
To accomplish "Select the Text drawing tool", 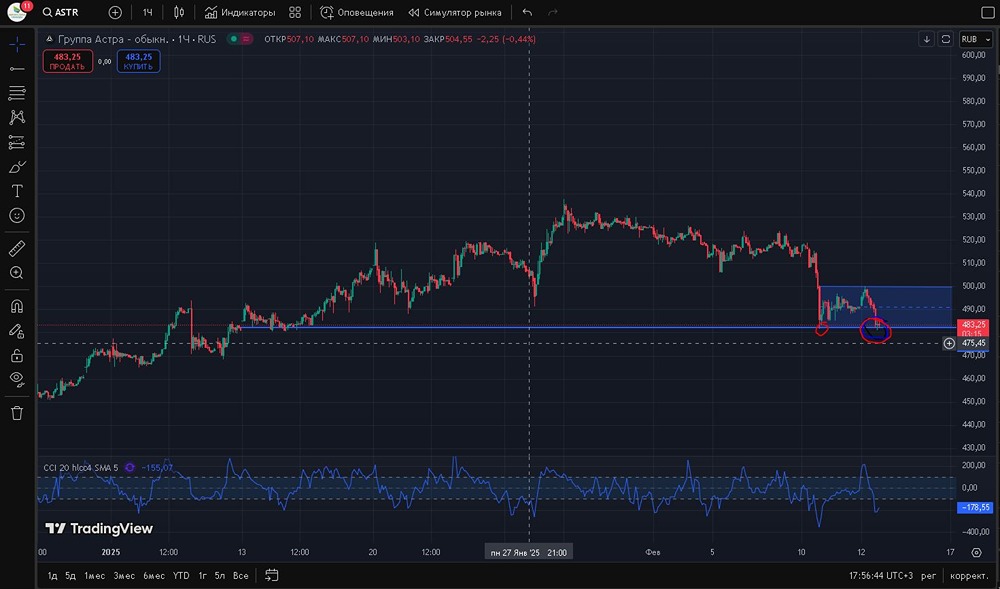I will [x=17, y=191].
